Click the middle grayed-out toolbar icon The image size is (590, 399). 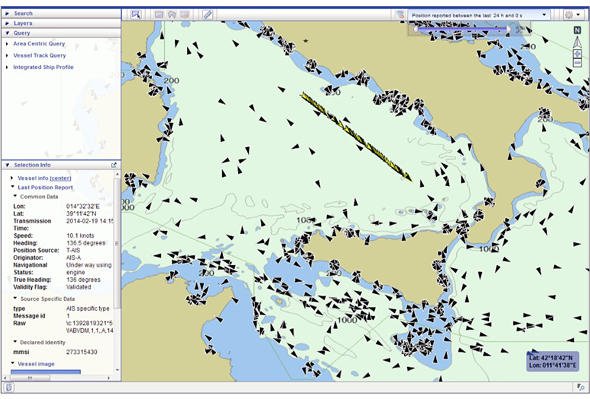tap(172, 15)
